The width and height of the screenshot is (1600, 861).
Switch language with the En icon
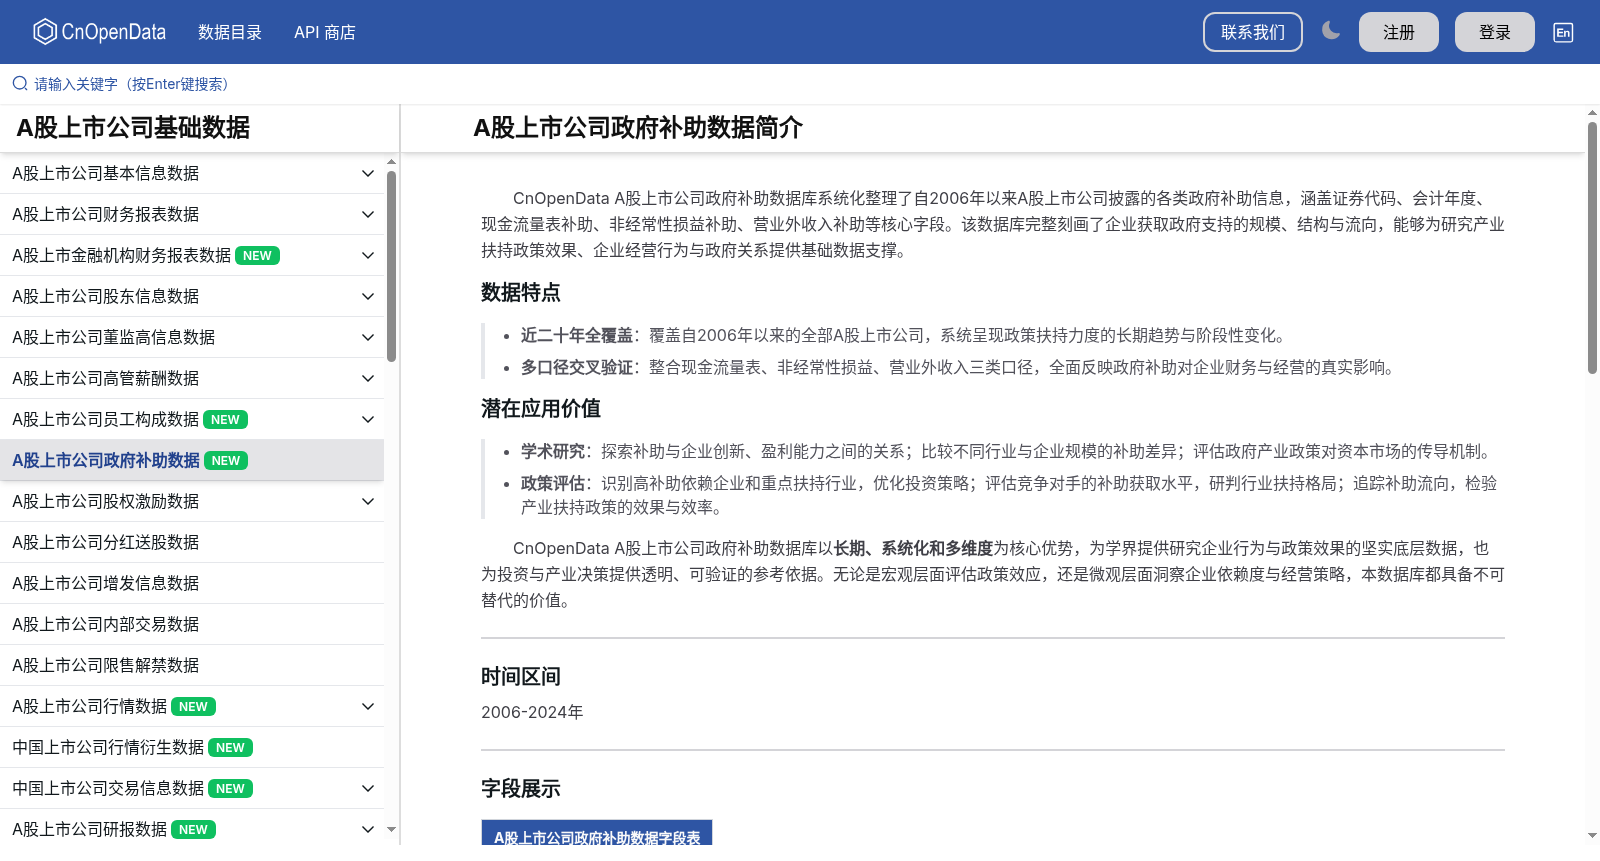[x=1563, y=32]
